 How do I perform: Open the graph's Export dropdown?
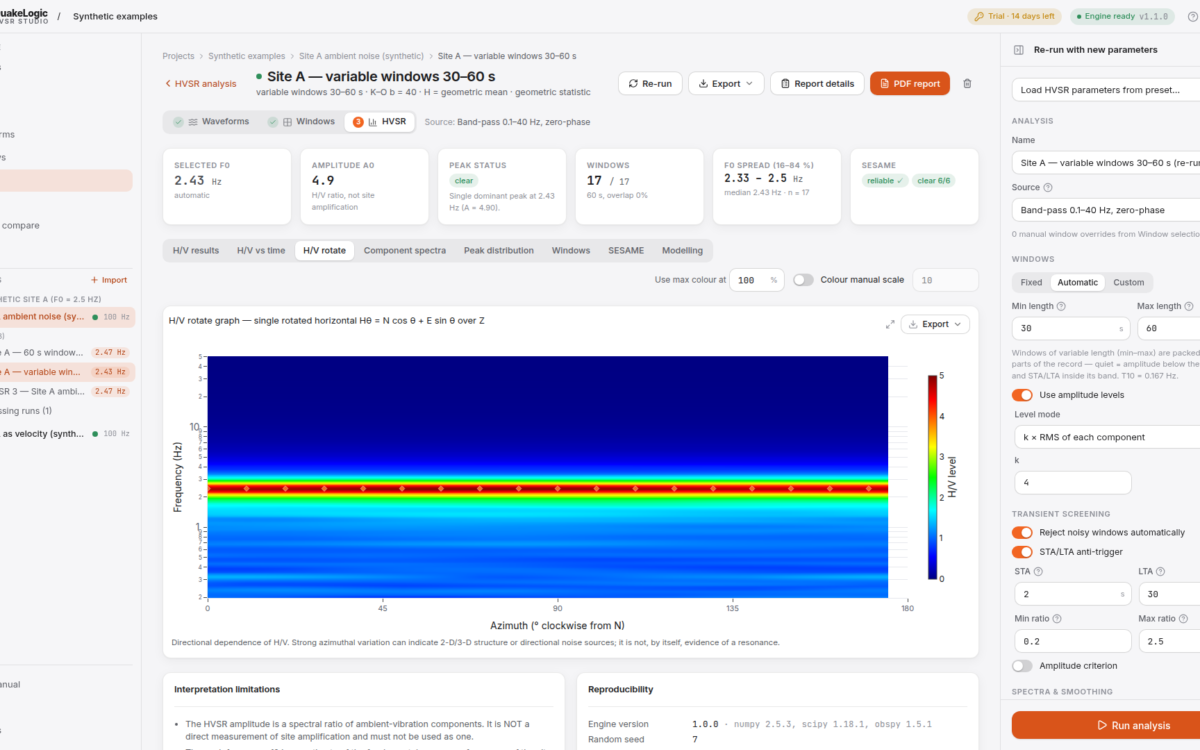tap(935, 324)
